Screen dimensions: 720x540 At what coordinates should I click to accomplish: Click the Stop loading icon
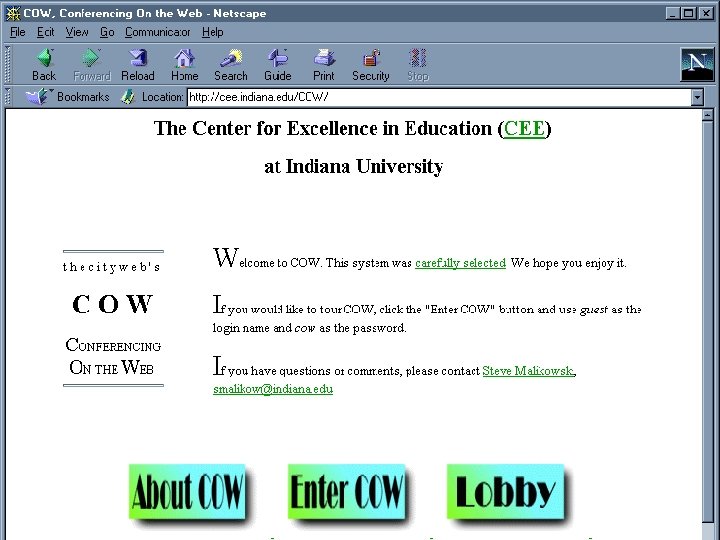point(418,65)
